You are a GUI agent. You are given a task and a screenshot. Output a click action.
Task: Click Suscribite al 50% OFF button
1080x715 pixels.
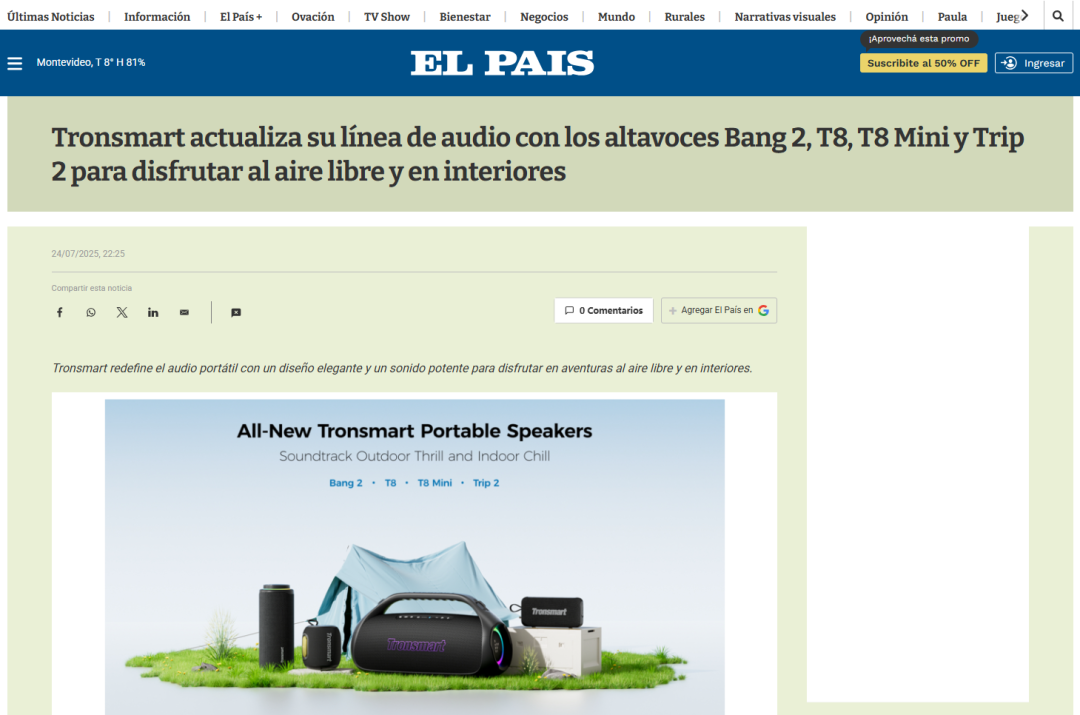tap(923, 63)
